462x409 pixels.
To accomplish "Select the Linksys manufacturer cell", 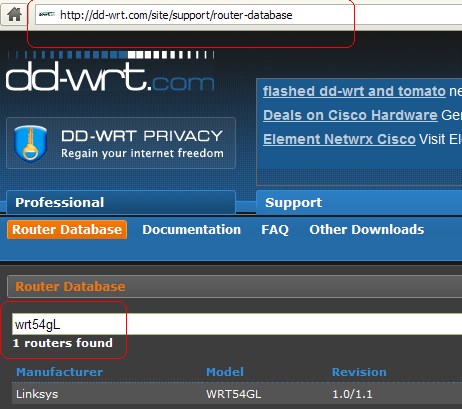I will [37, 394].
